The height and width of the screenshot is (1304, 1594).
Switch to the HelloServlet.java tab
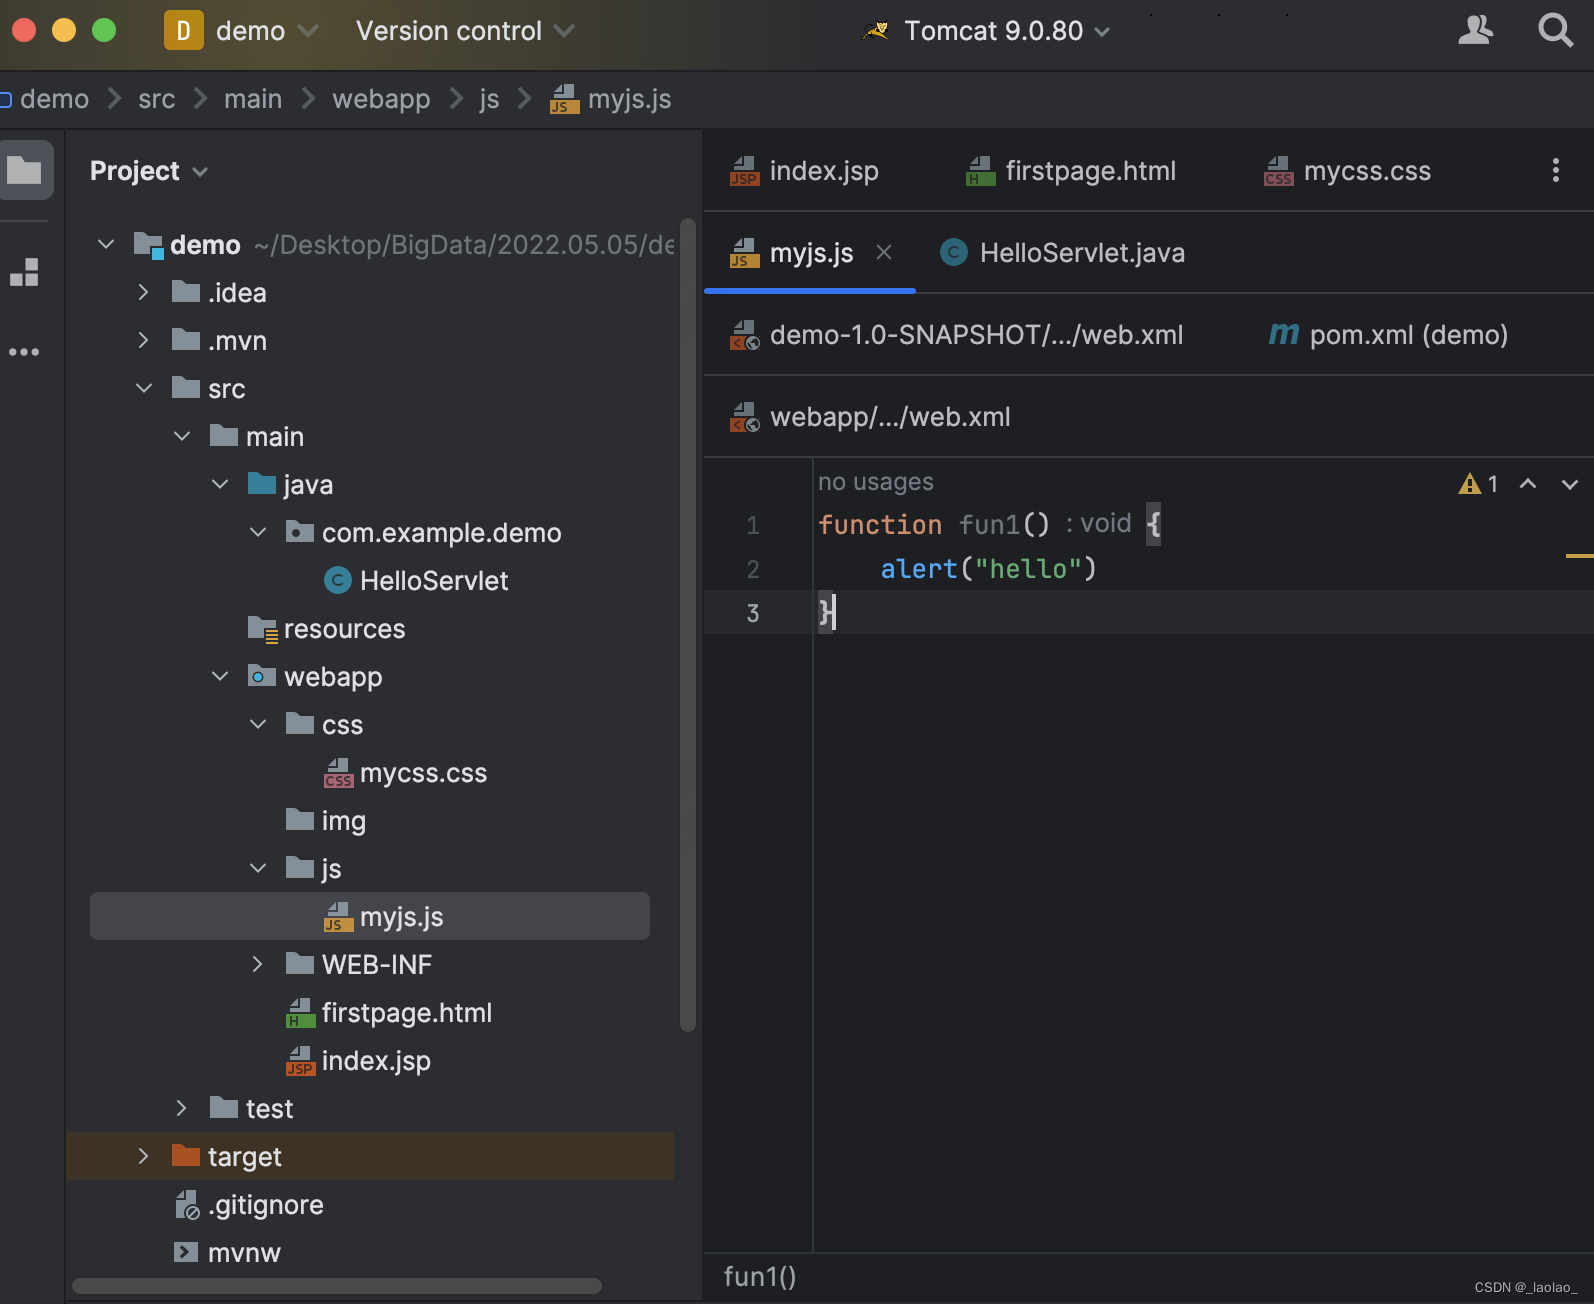point(1062,253)
